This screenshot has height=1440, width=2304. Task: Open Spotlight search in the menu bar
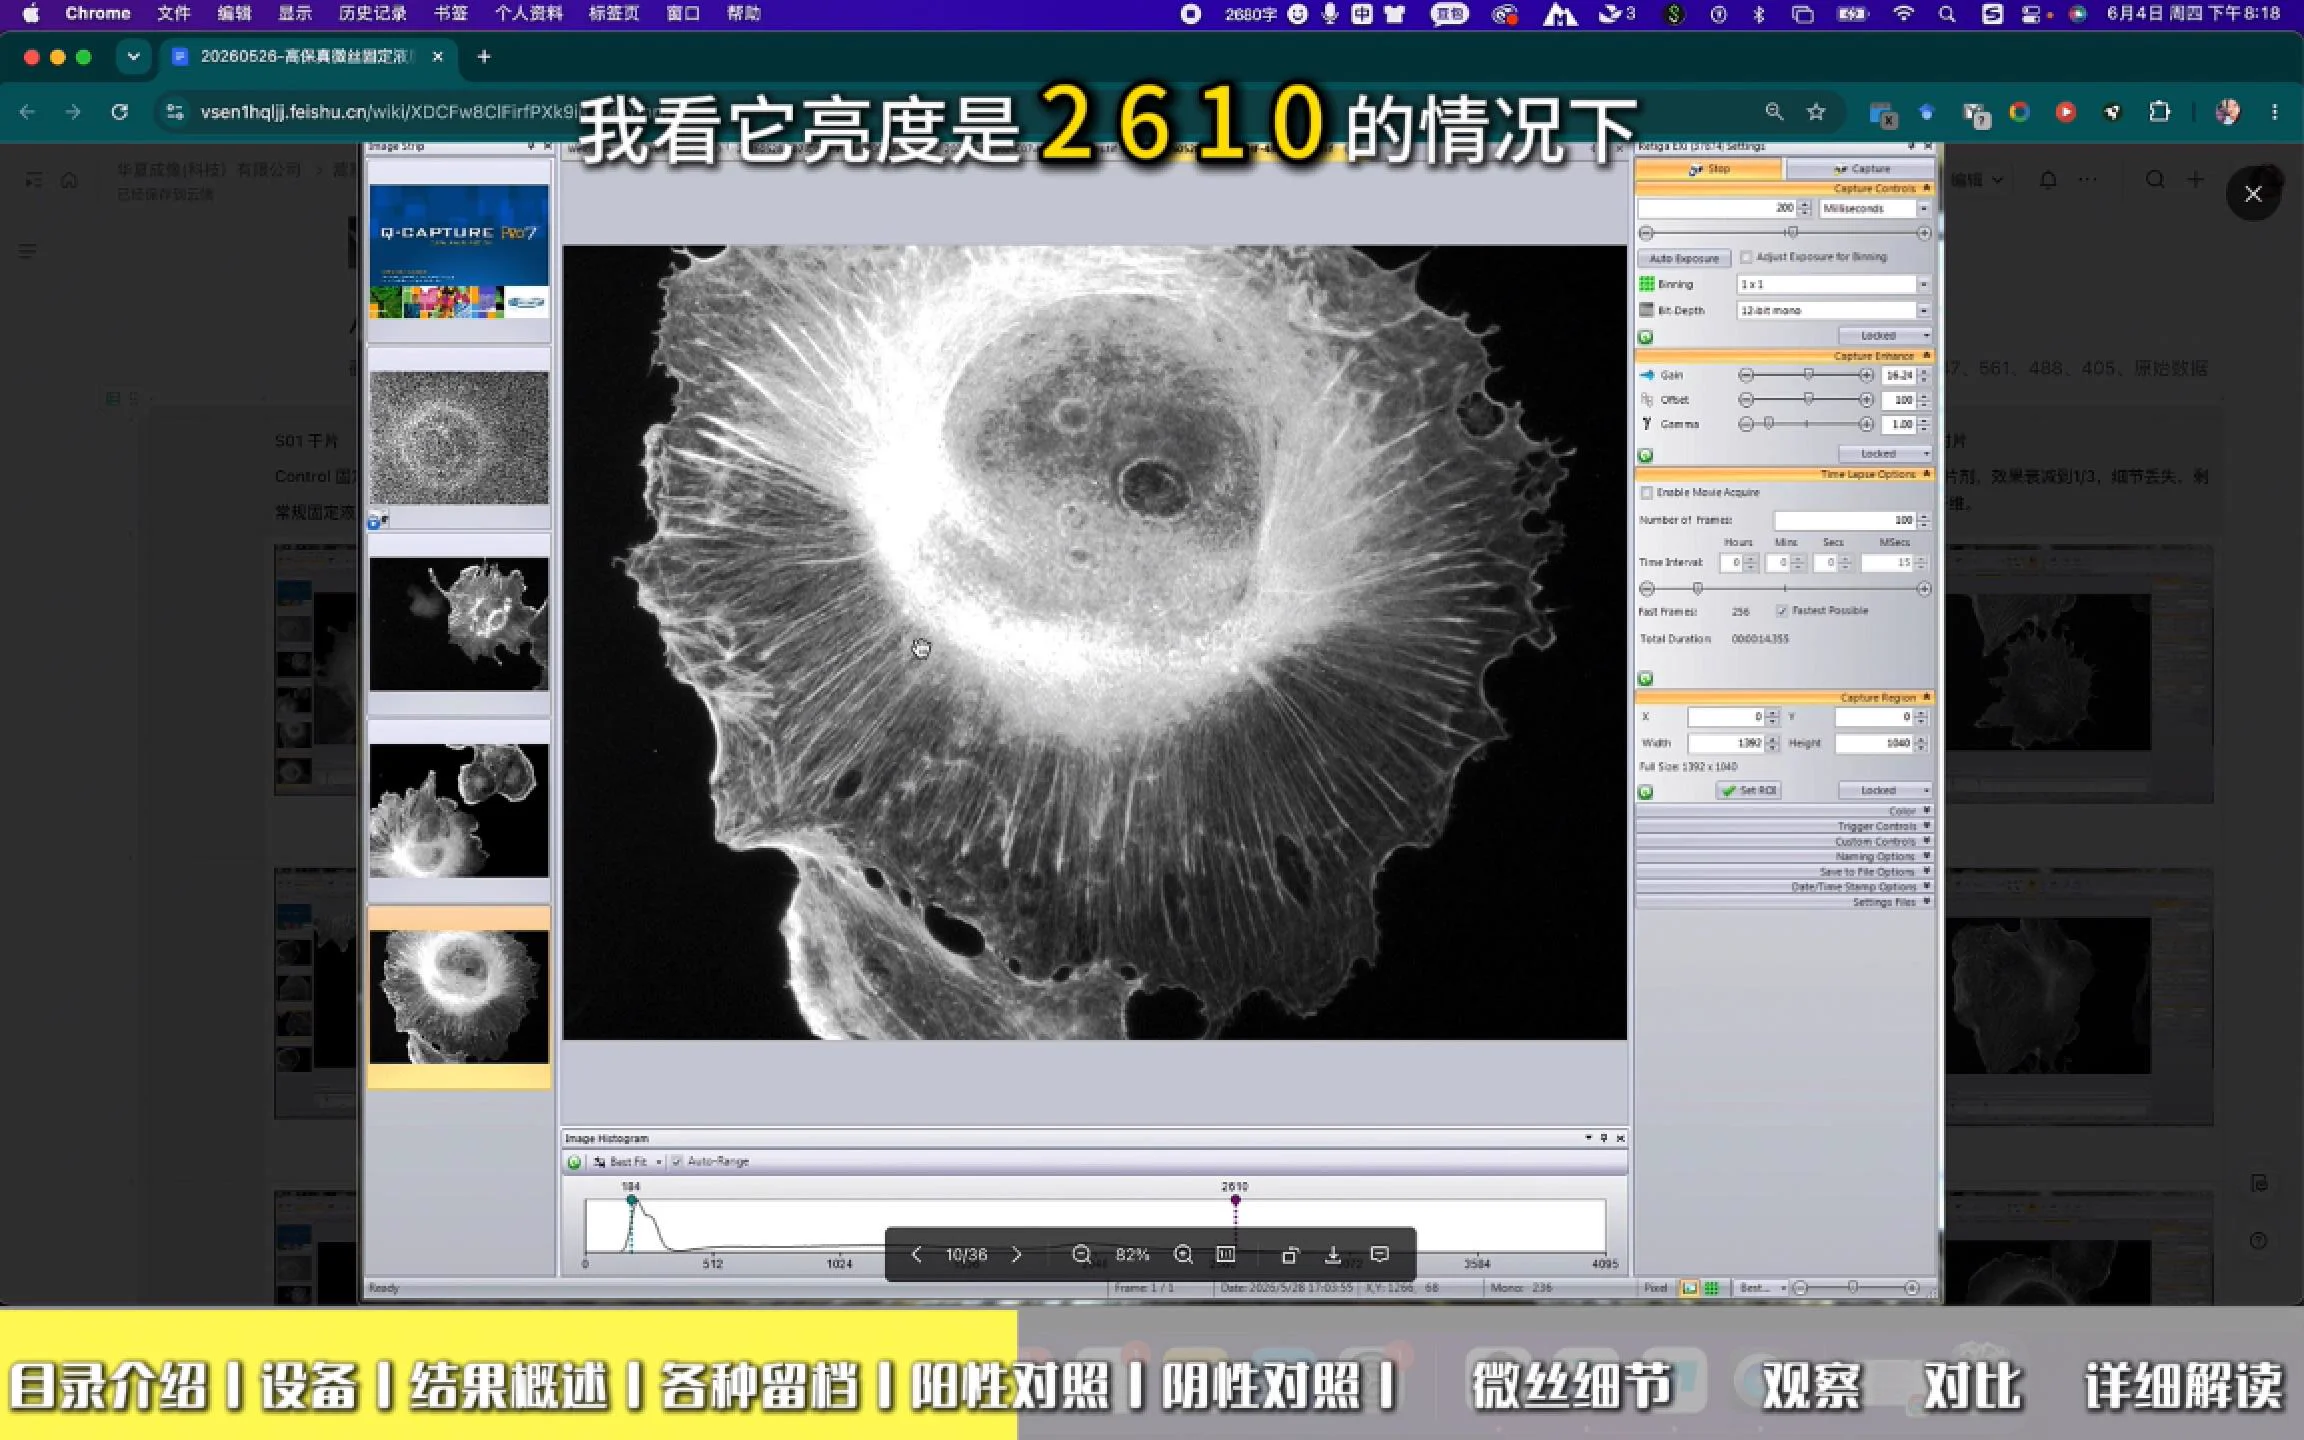[x=1946, y=14]
